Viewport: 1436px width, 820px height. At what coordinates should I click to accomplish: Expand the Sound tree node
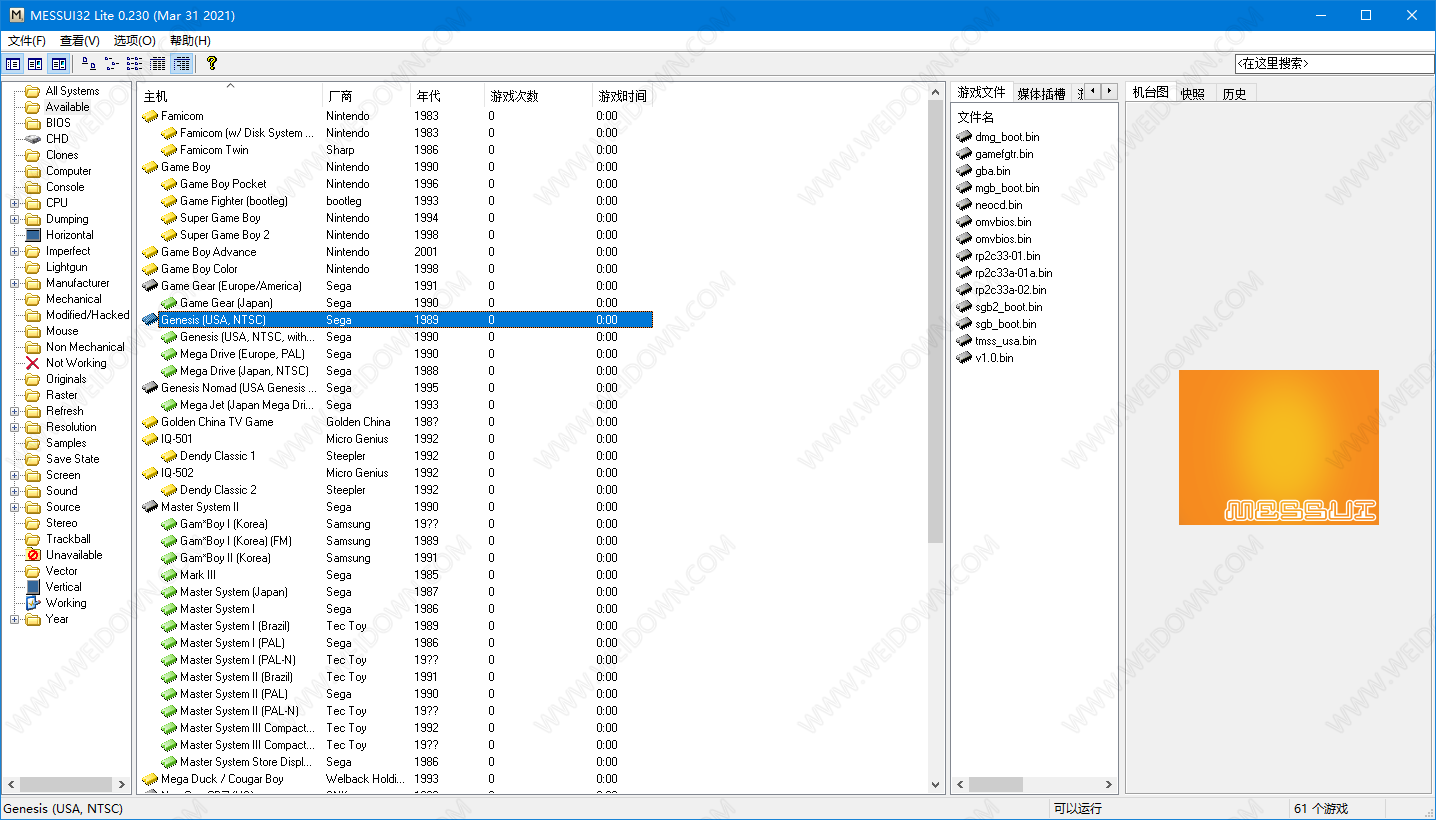click(15, 491)
